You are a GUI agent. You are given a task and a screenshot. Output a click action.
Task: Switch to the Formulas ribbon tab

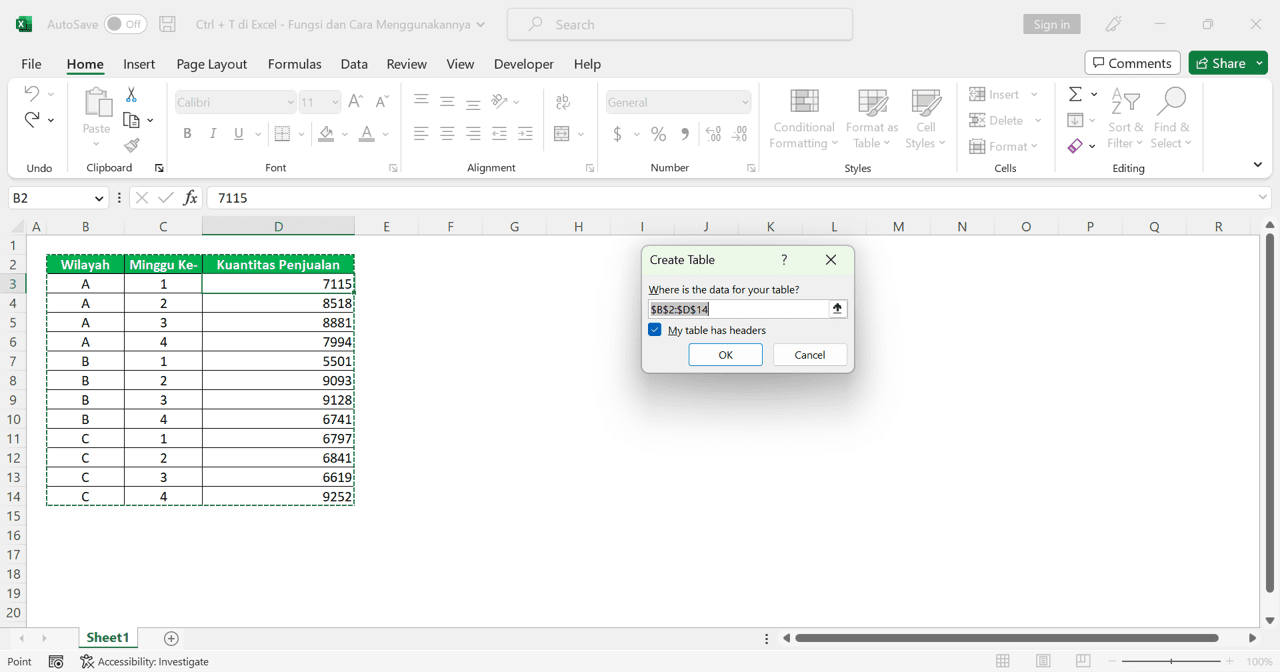[294, 64]
